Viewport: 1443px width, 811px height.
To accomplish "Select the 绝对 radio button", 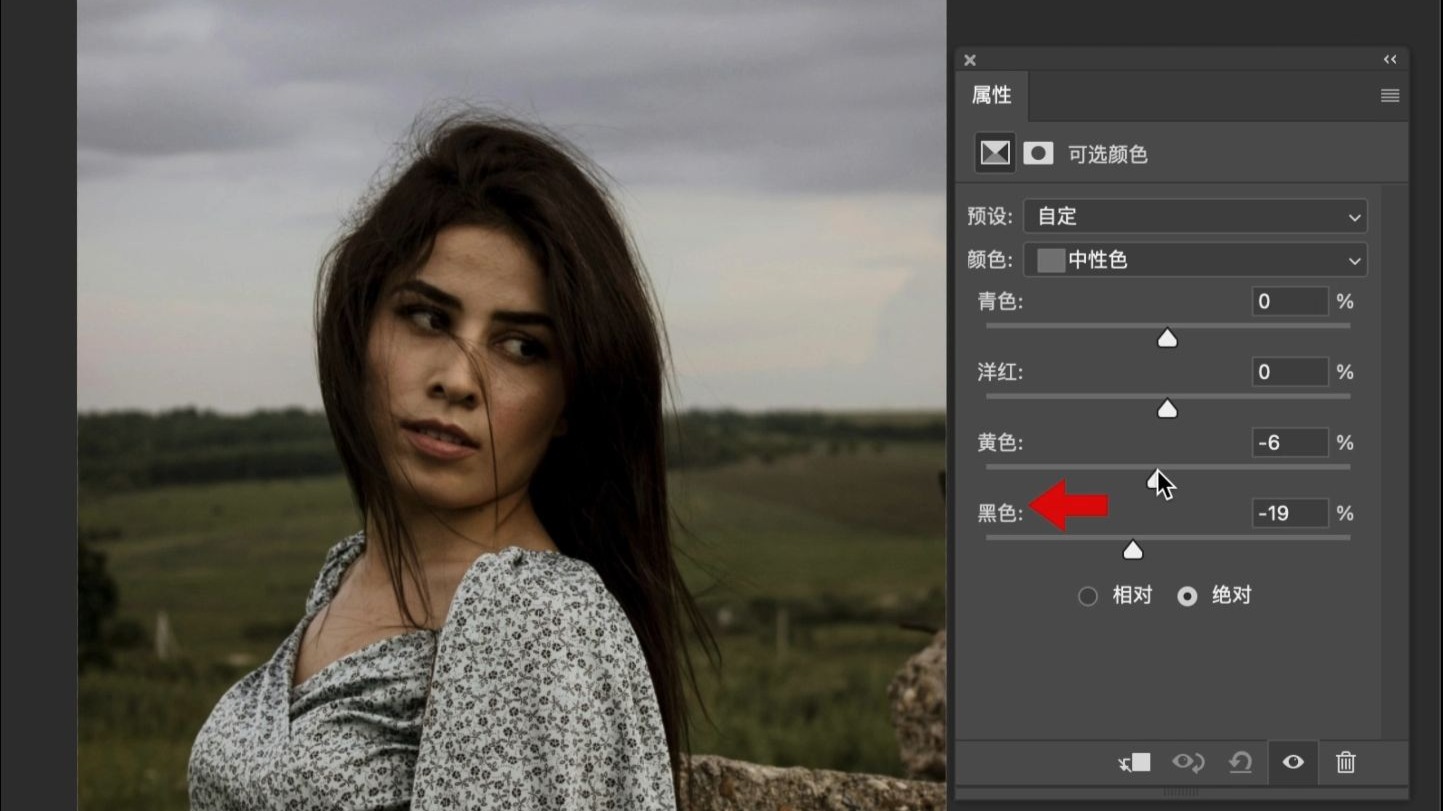I will tap(1187, 596).
